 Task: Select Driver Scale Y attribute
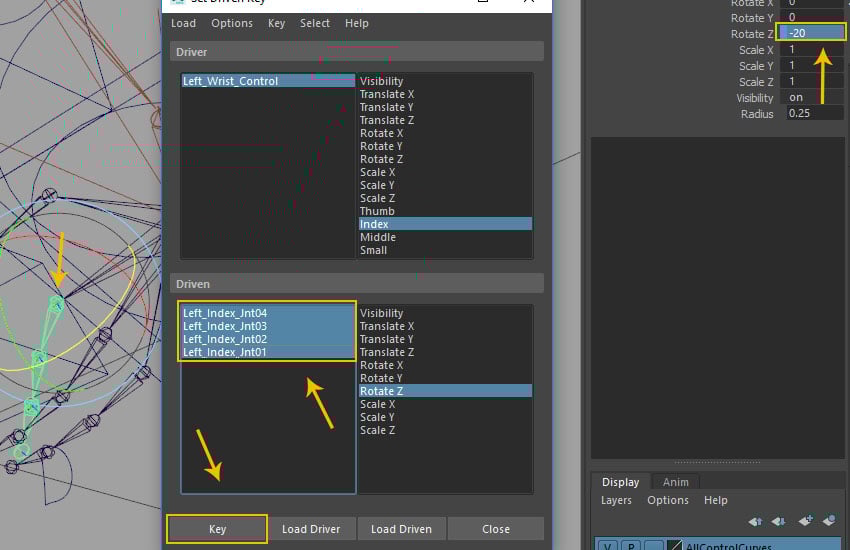click(445, 185)
